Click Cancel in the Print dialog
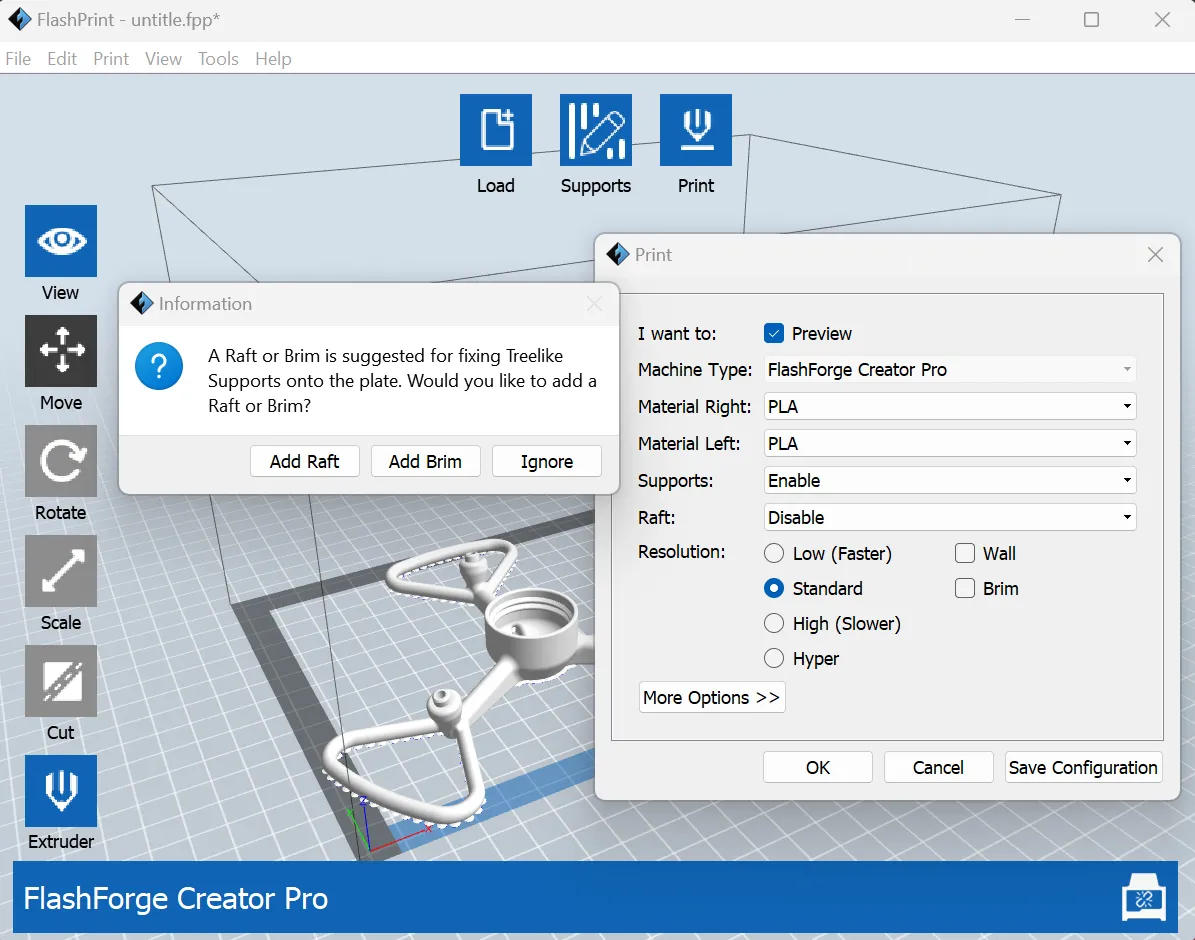Screen dimensions: 1195x940 [x=938, y=767]
